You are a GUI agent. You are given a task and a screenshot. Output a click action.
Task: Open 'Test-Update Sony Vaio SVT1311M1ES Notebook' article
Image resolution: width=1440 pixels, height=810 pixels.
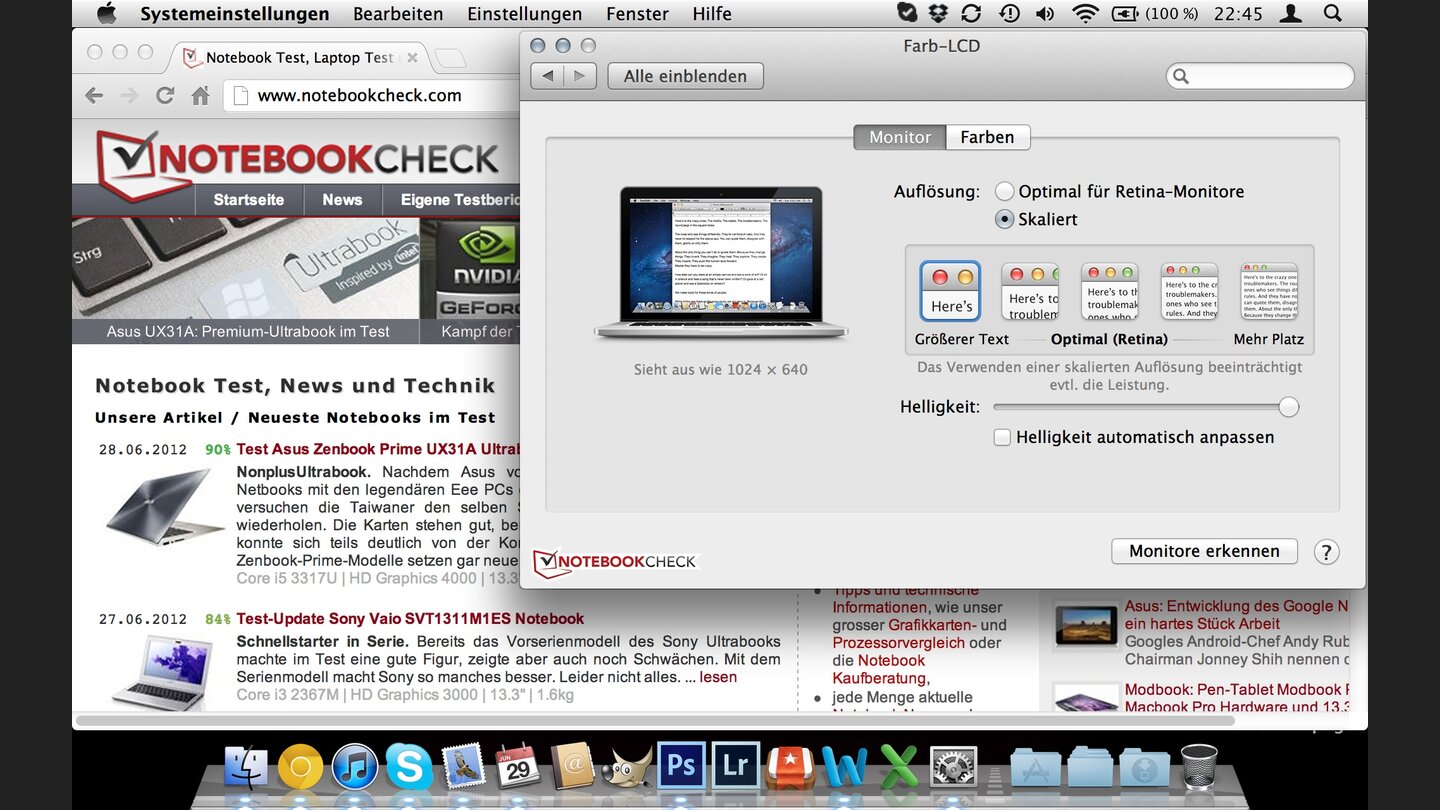(x=410, y=618)
